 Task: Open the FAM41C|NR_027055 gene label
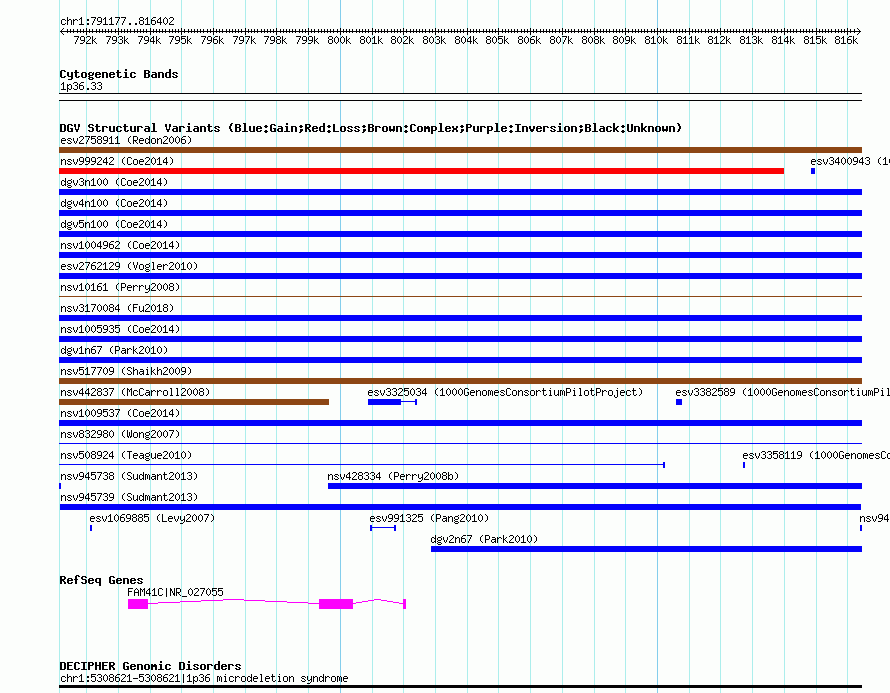[176, 592]
